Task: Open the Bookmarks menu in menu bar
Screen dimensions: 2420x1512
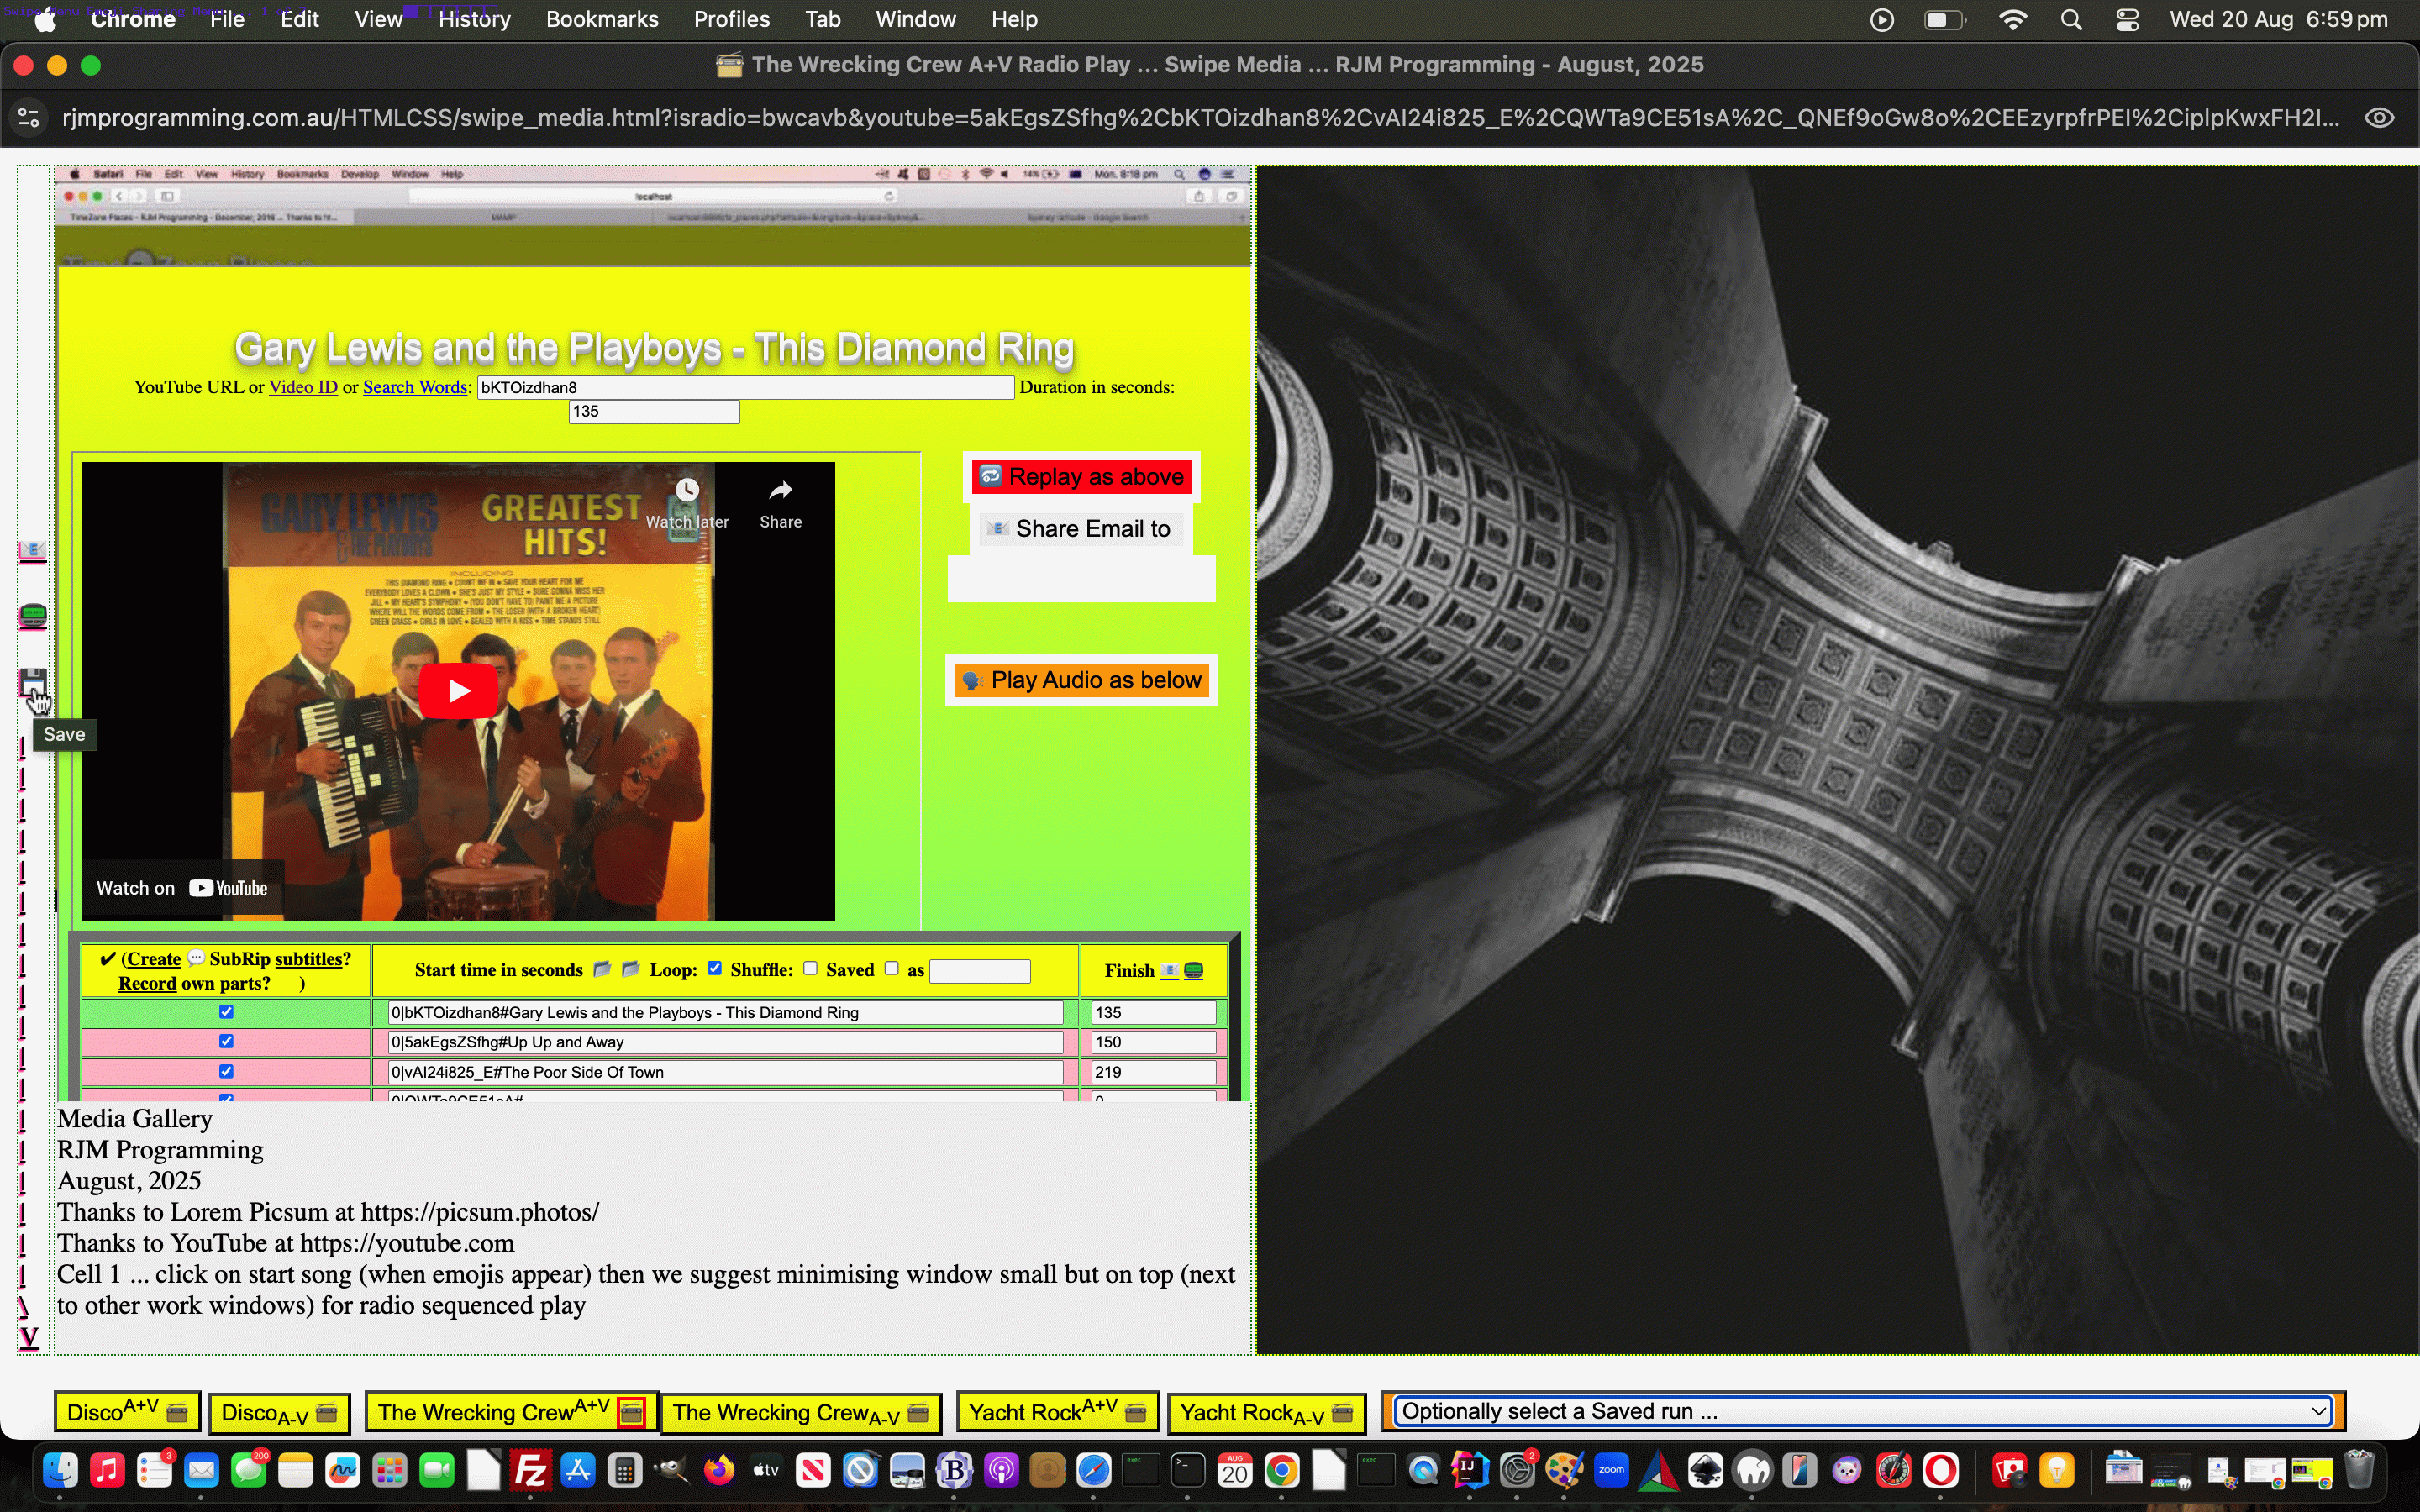Action: (x=602, y=19)
